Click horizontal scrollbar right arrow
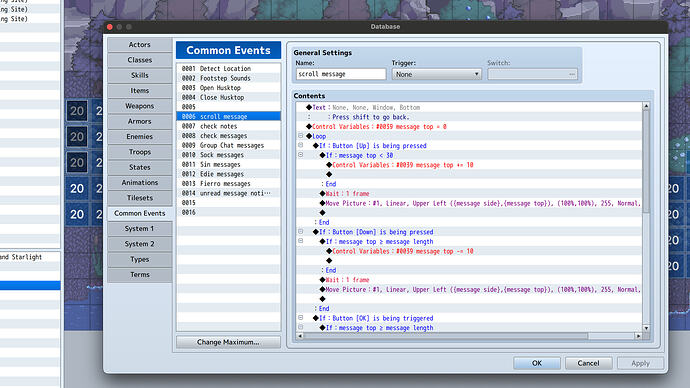 click(x=638, y=336)
